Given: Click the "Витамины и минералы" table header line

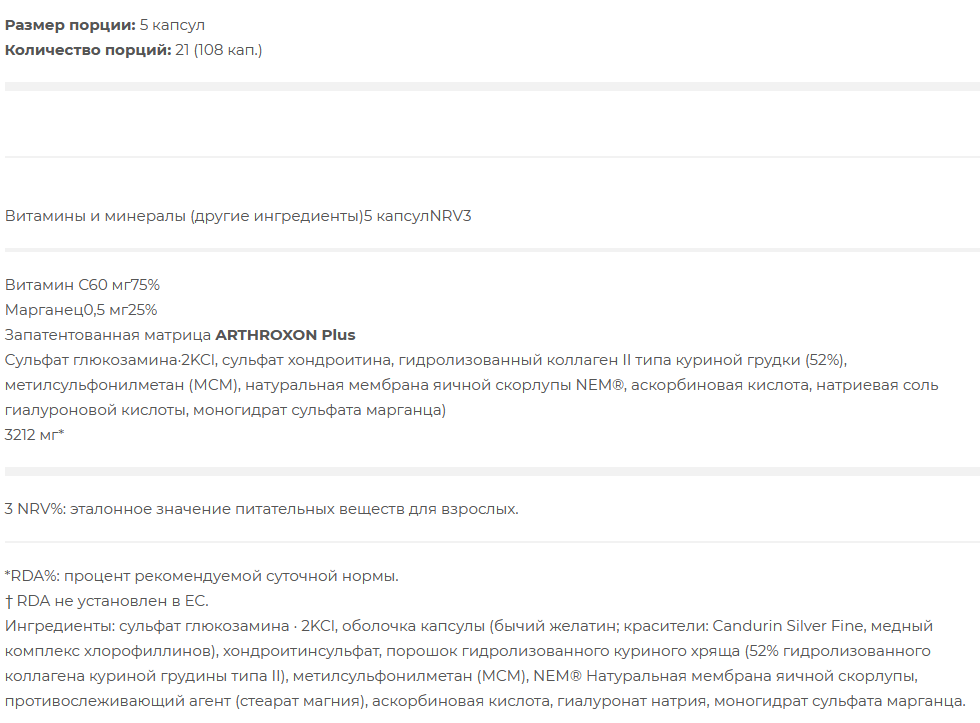Looking at the screenshot, I should point(238,216).
